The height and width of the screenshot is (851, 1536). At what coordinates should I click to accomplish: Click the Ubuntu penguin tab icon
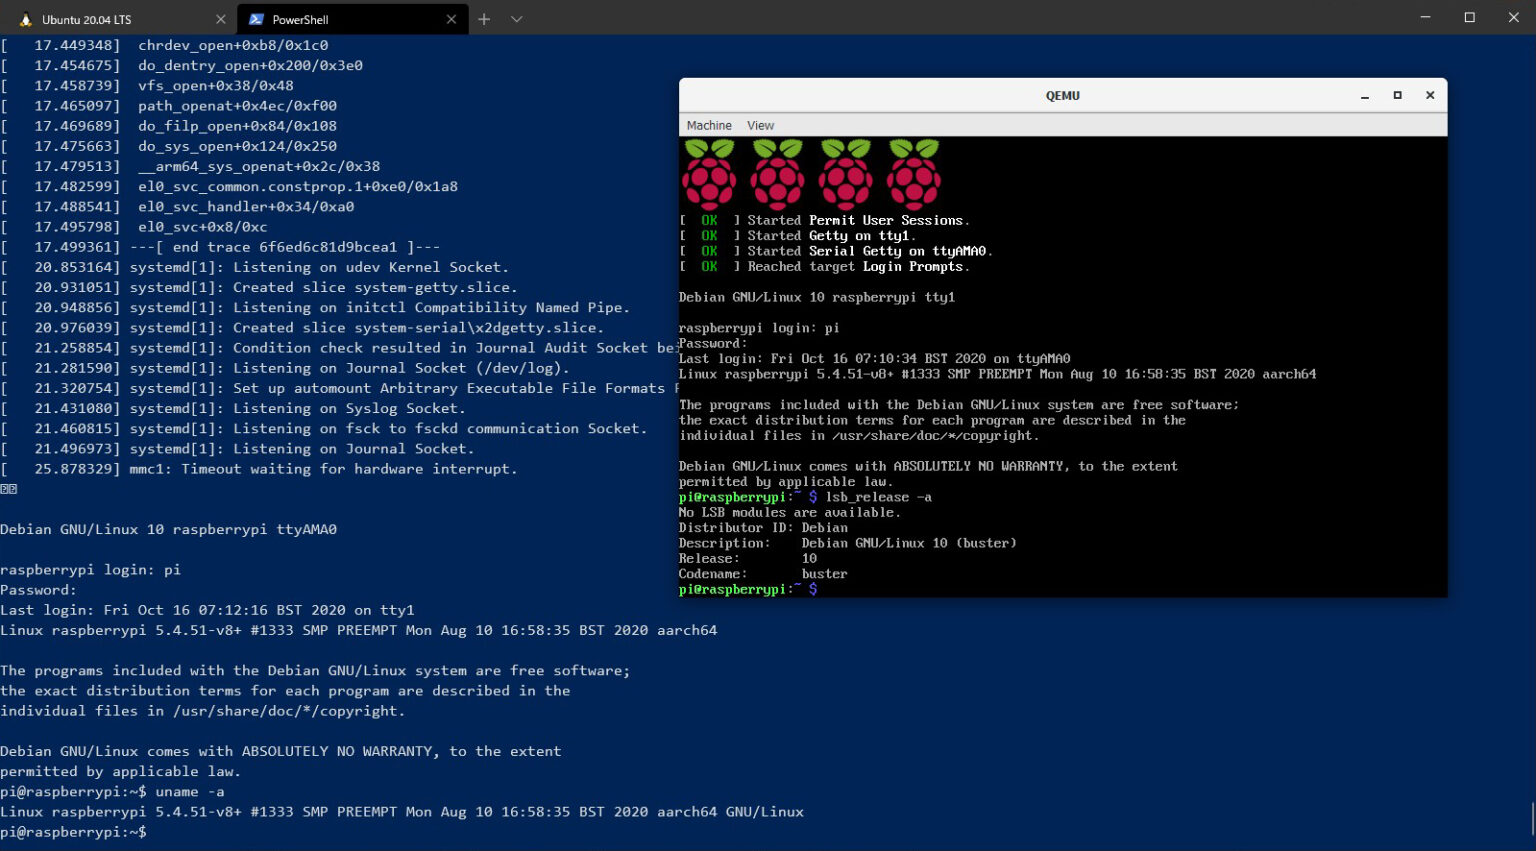[x=26, y=19]
